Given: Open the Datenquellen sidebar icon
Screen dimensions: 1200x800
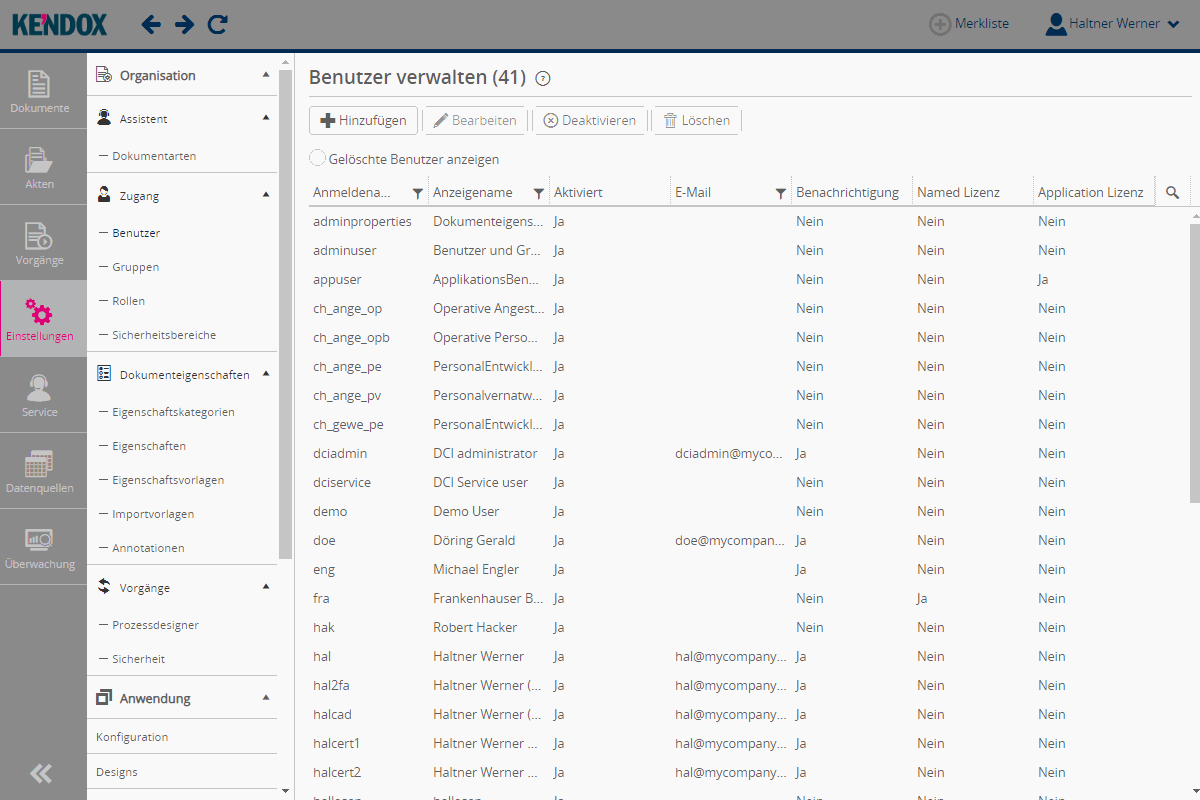Looking at the screenshot, I should click(x=40, y=471).
